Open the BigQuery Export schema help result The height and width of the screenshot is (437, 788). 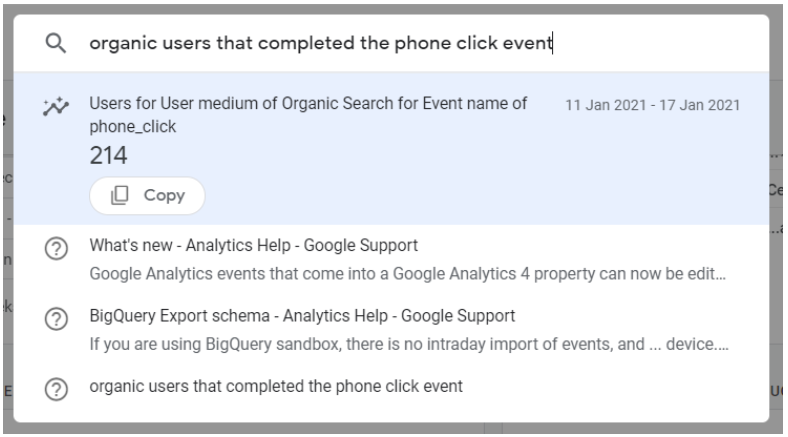pyautogui.click(x=301, y=317)
